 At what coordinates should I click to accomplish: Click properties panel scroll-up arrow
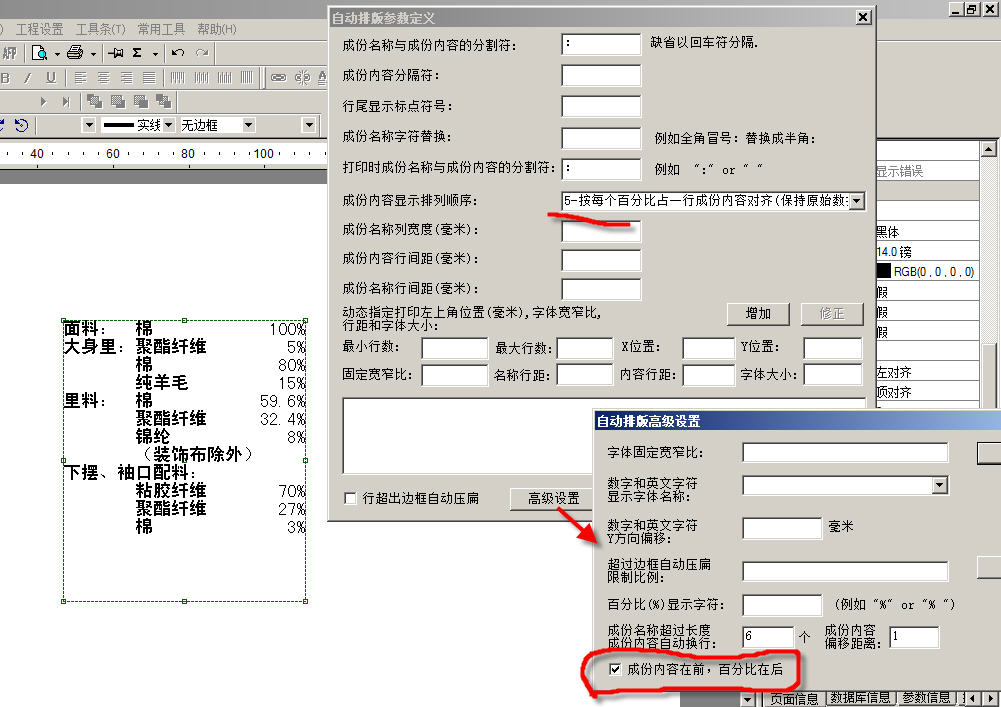(x=988, y=149)
